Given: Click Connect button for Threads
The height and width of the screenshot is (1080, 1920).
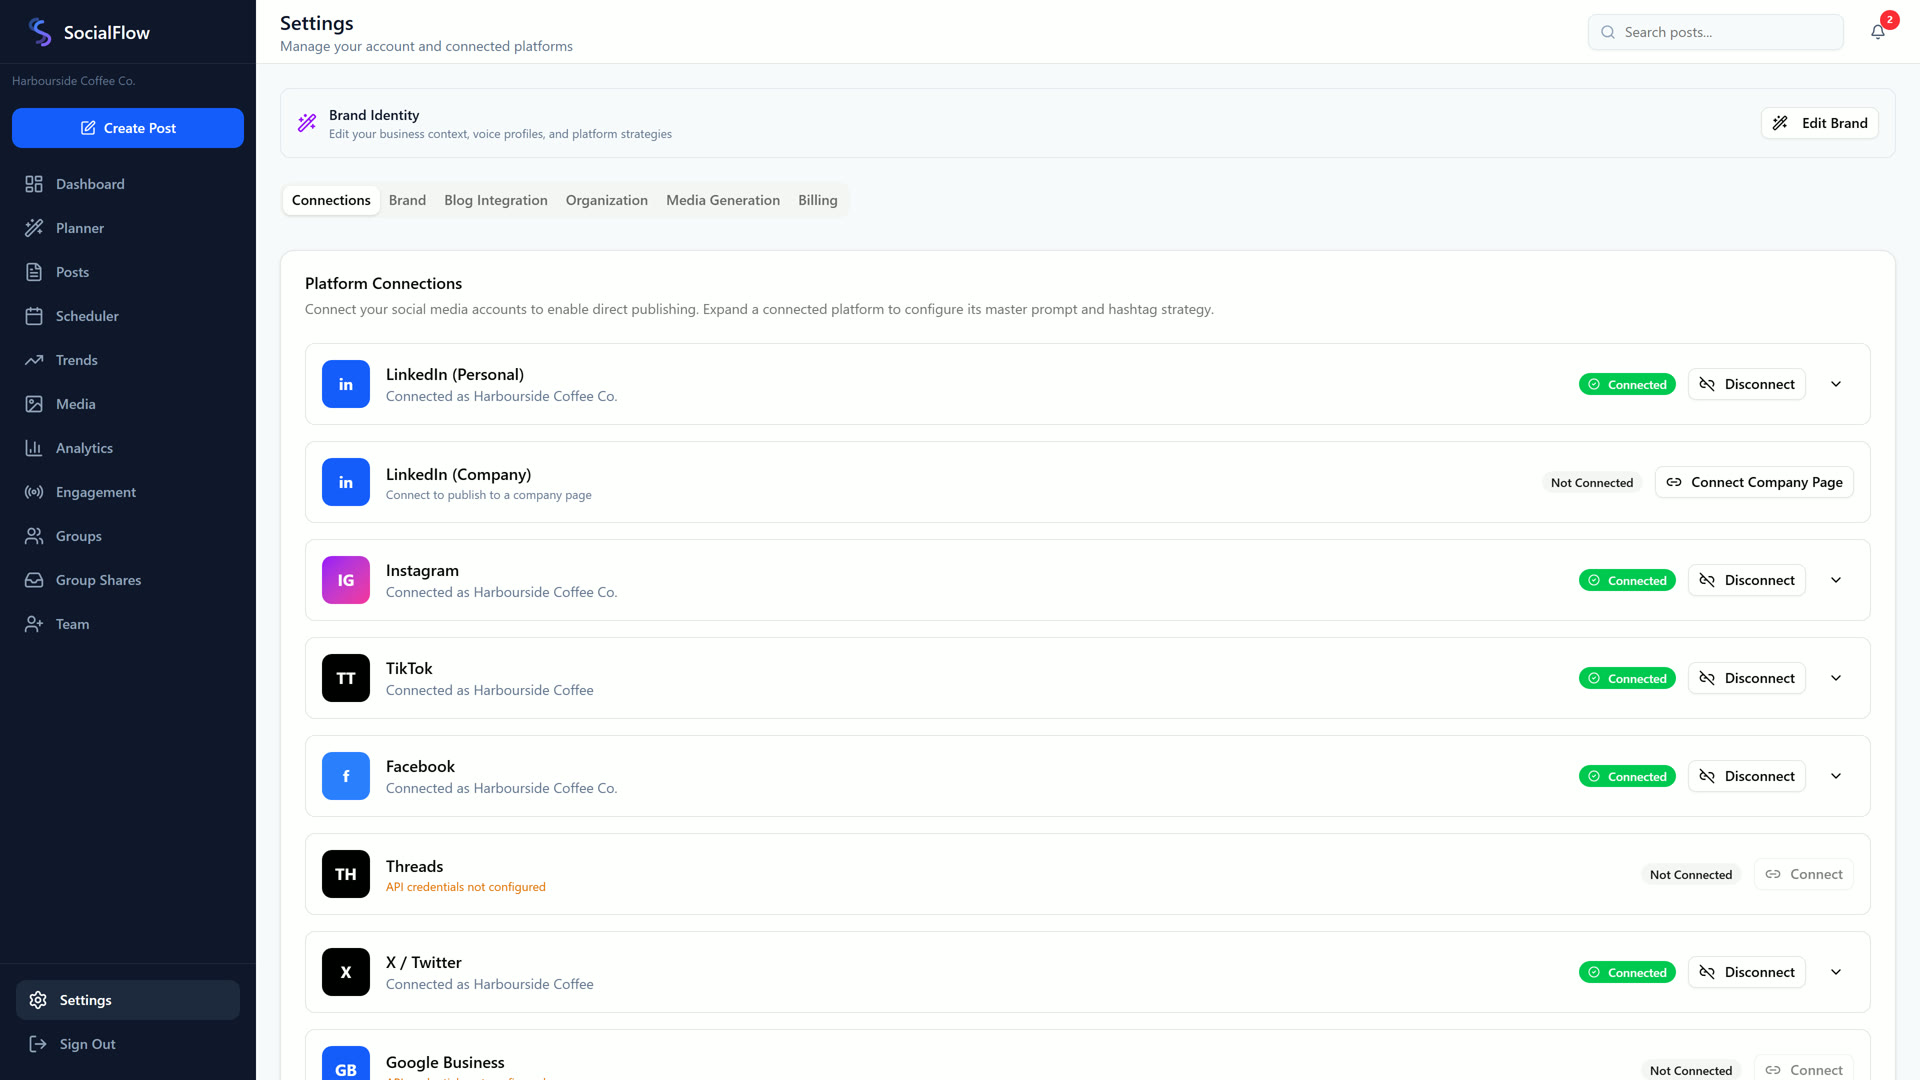Looking at the screenshot, I should [1804, 874].
